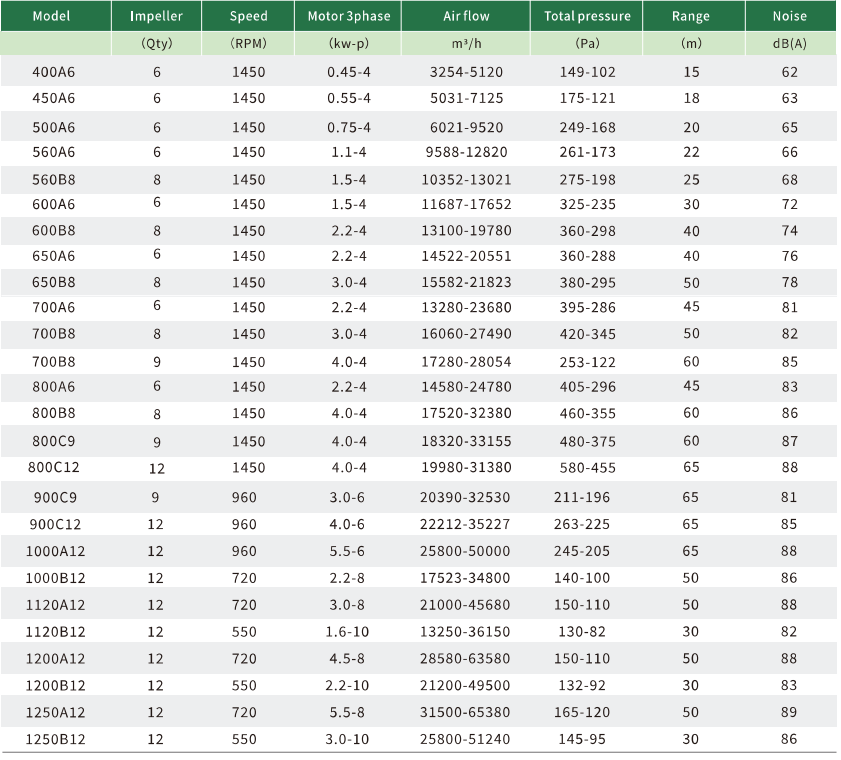Select model cell 800C12

[x=54, y=467]
